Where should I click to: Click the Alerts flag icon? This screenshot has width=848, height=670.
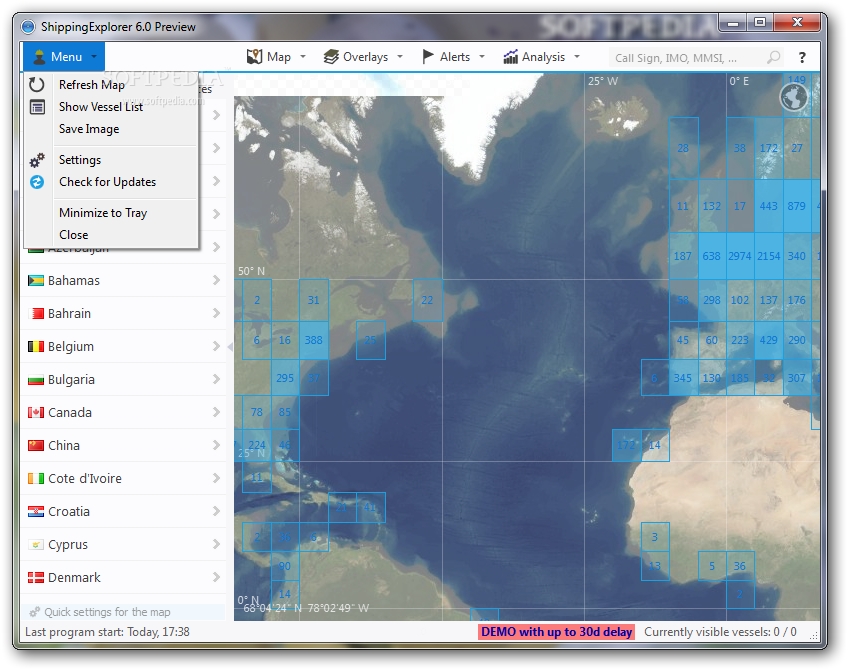click(428, 56)
